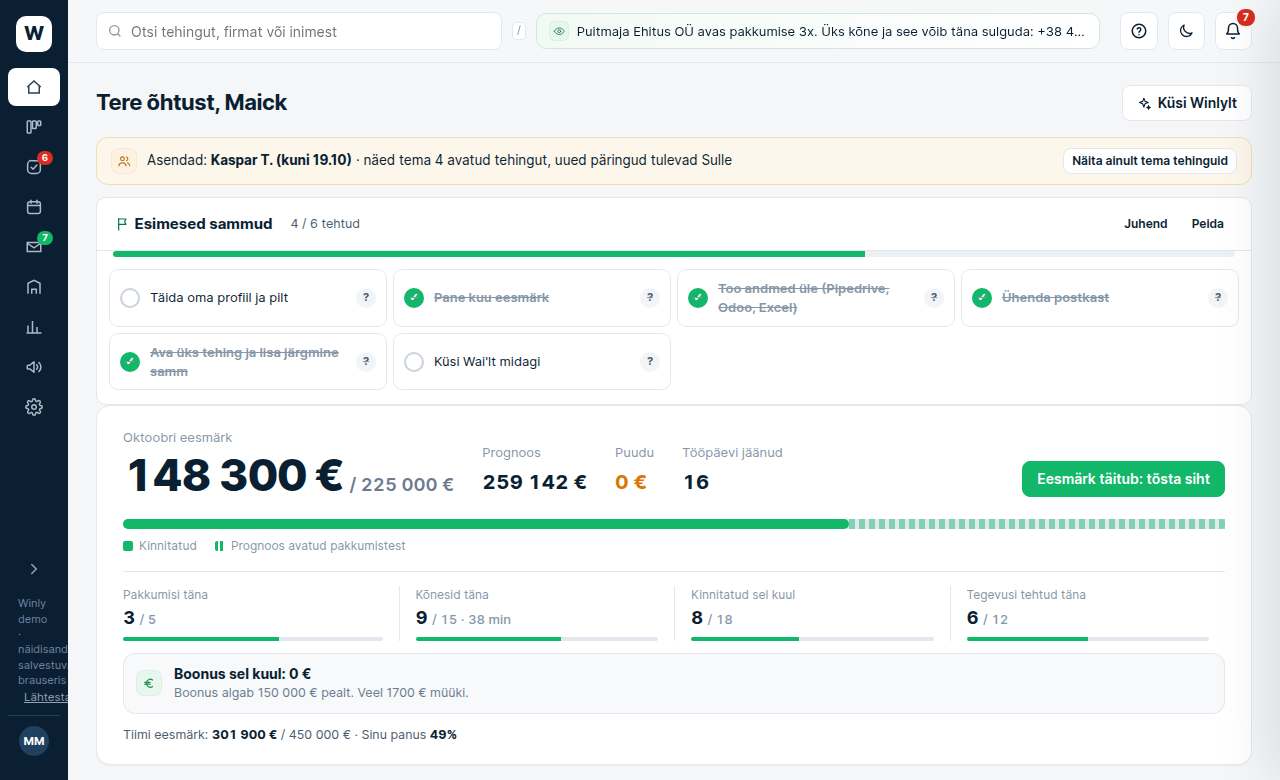The height and width of the screenshot is (780, 1280).
Task: Hide first steps with 'Peida'
Action: [1208, 224]
